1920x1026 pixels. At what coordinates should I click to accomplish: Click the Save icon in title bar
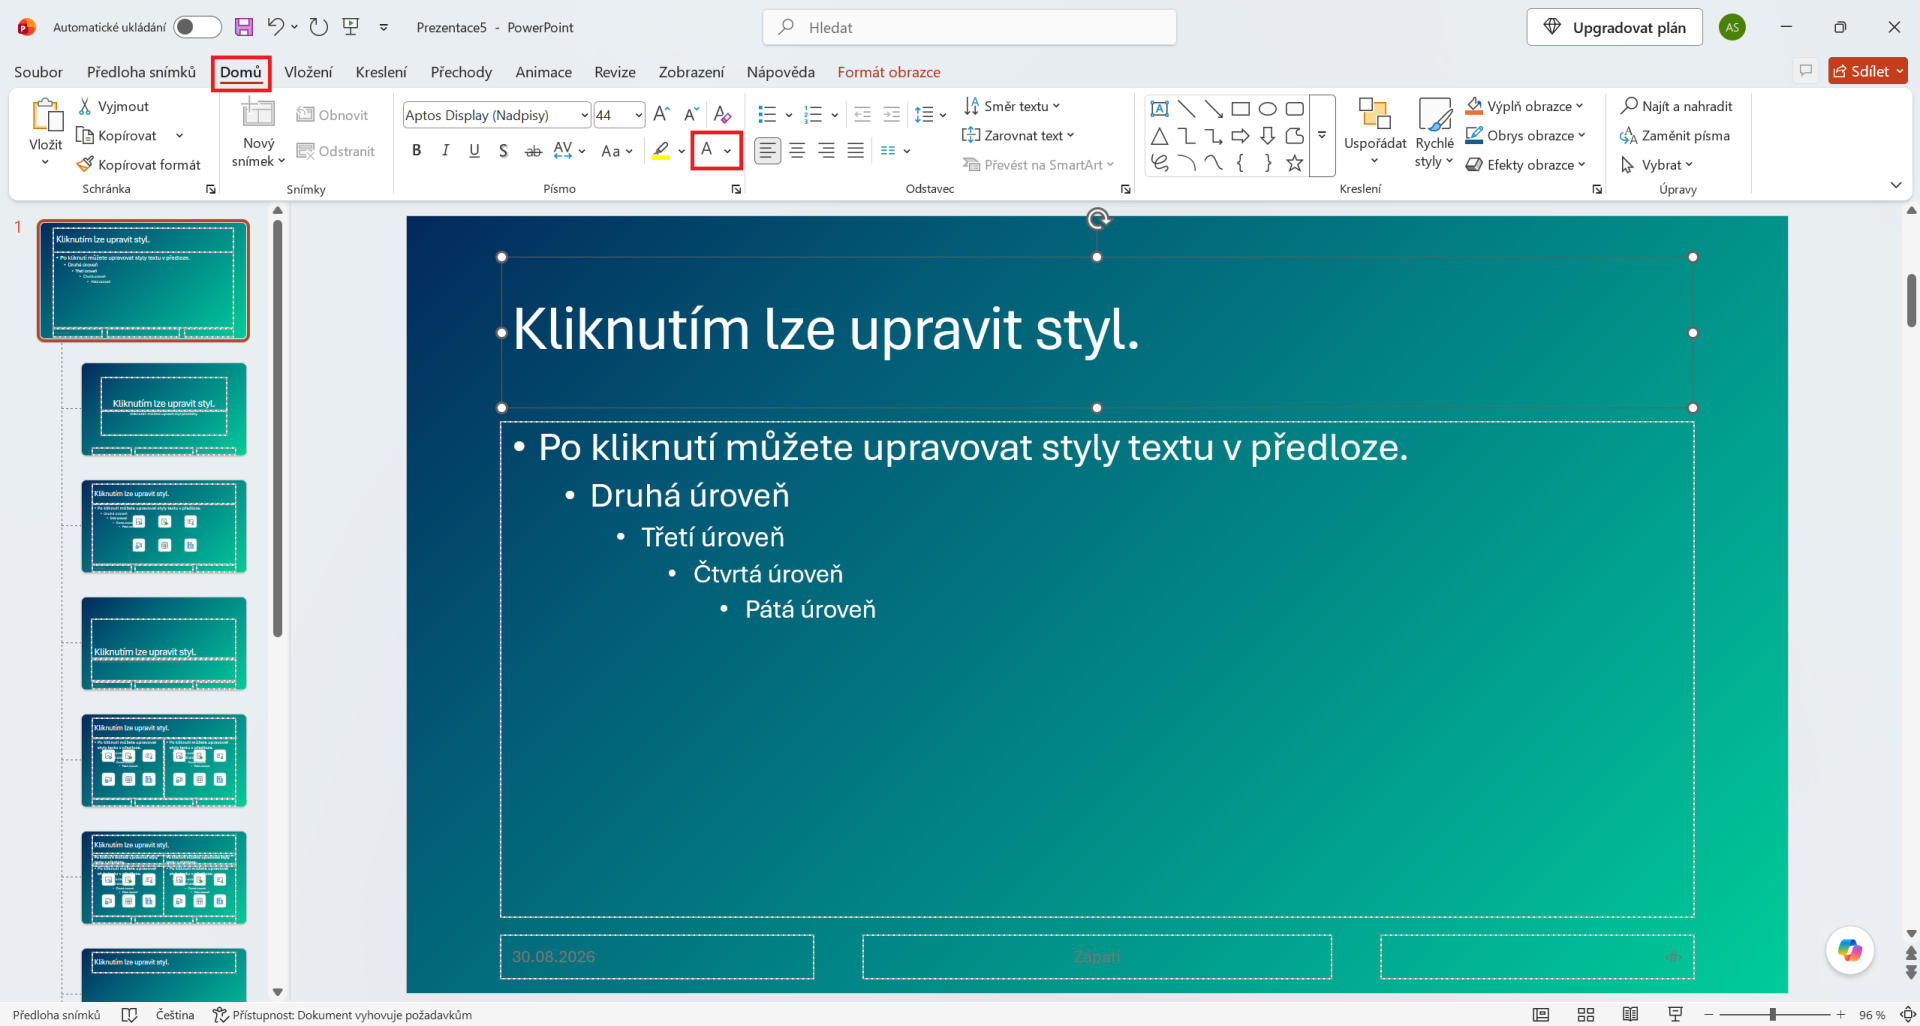[x=243, y=27]
